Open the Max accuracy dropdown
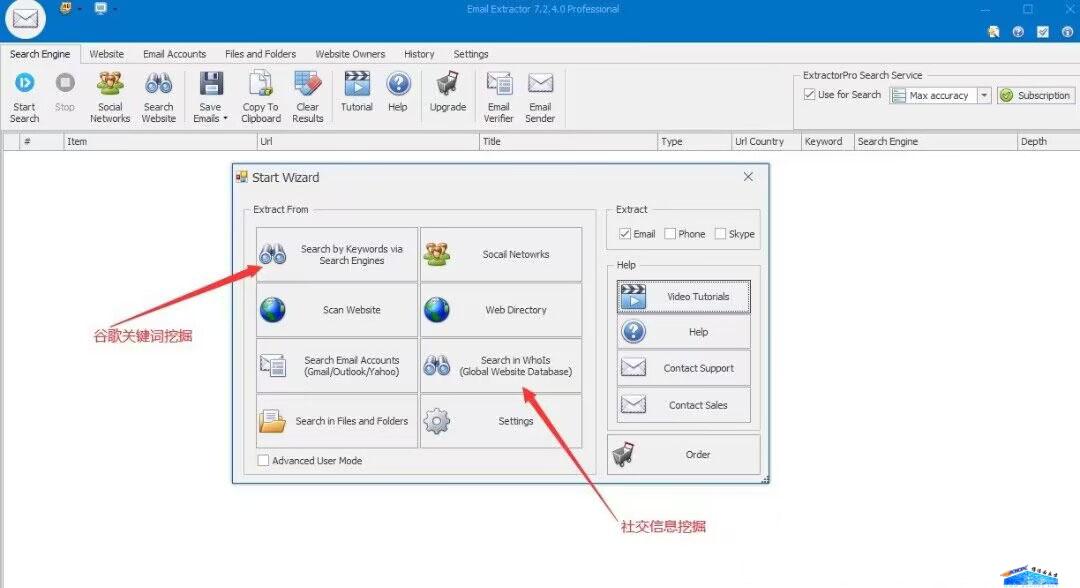 point(984,95)
